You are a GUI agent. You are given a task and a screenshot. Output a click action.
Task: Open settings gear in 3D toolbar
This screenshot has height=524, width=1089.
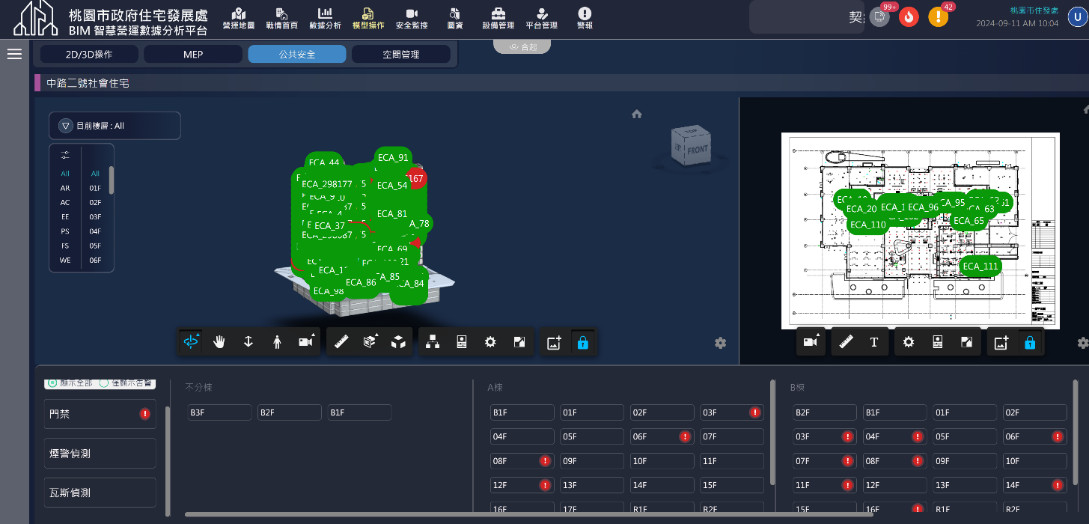(x=490, y=342)
